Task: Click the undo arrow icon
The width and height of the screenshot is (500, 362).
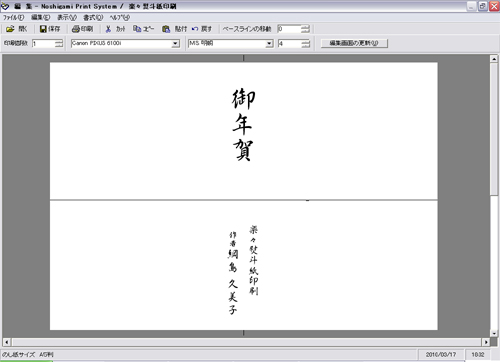Action: tap(195, 29)
